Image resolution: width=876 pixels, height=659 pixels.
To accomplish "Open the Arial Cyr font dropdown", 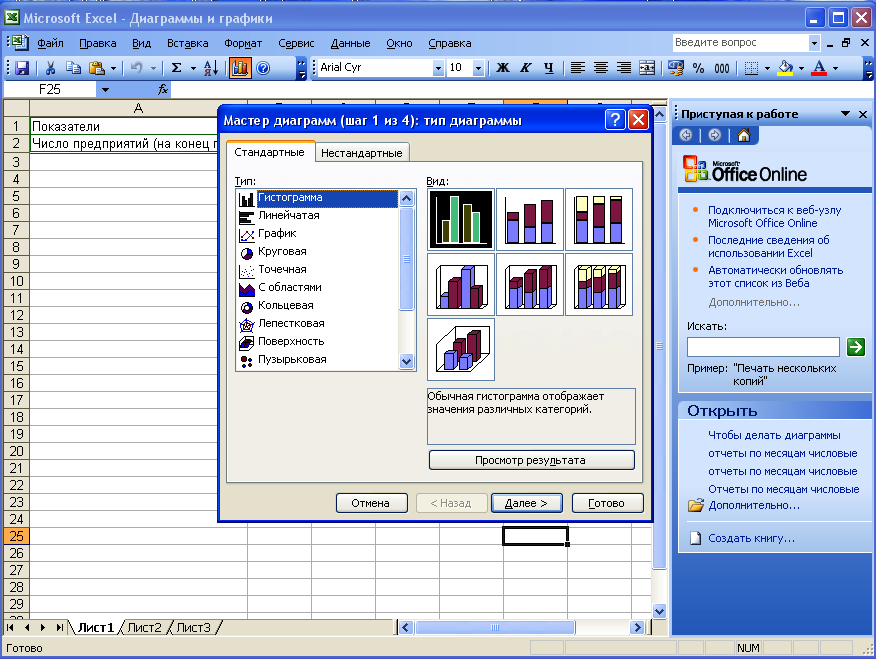I will (437, 68).
